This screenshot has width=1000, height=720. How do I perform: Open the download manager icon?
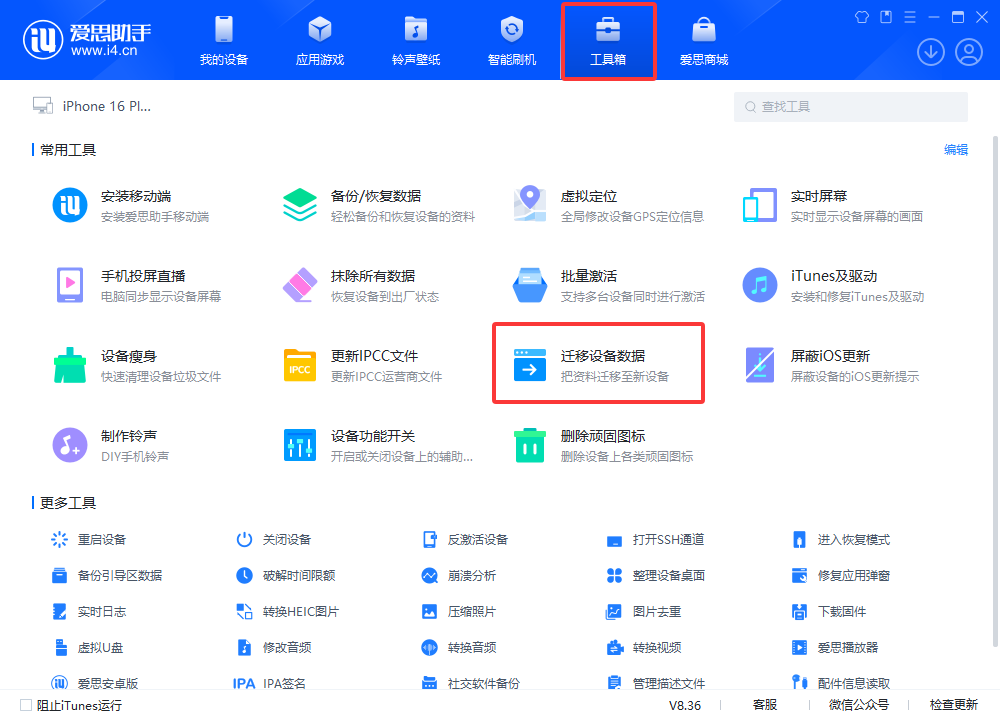click(x=931, y=51)
